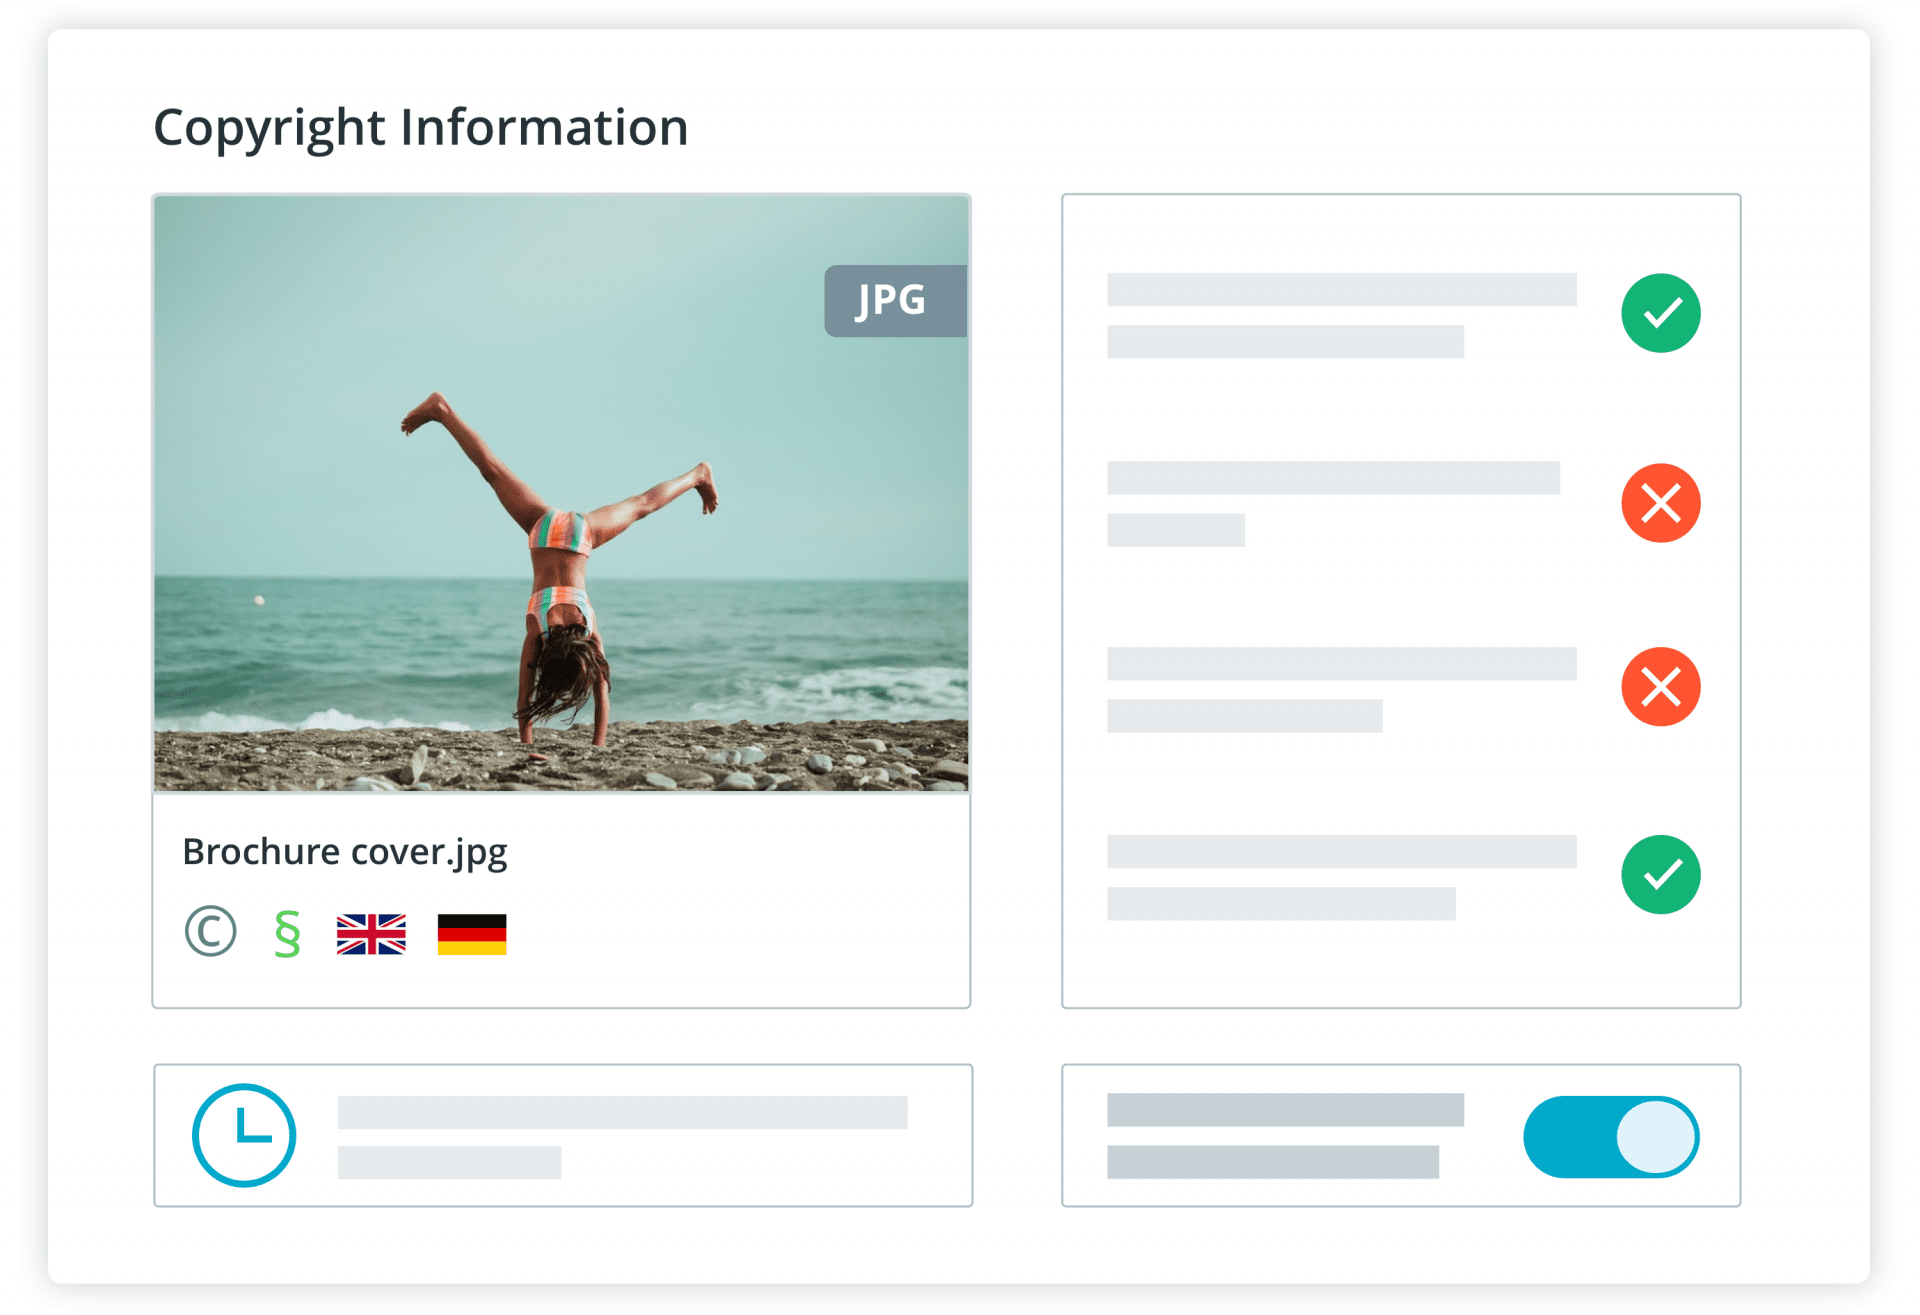Click the Brochure cover.jpg filename
This screenshot has width=1920, height=1315.
[x=344, y=851]
